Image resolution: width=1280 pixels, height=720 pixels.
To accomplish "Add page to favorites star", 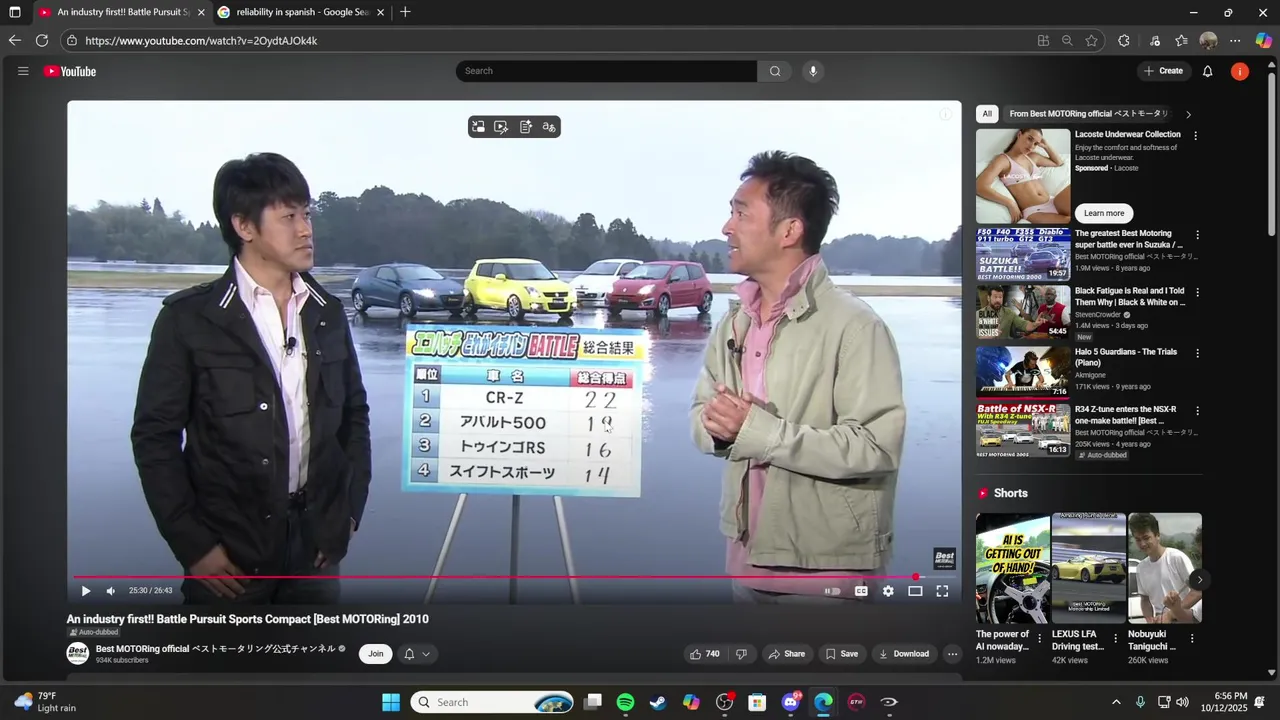I will tap(1091, 41).
